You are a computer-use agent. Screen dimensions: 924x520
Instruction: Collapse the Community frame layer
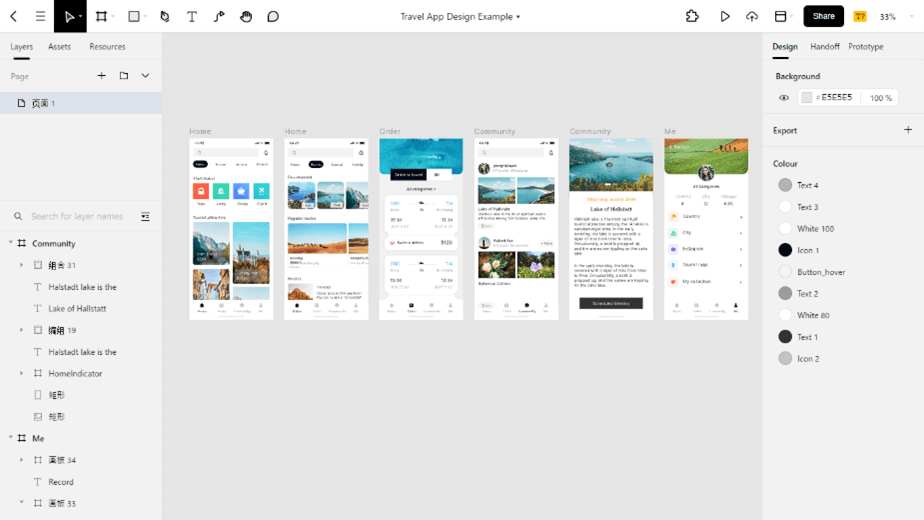tap(11, 242)
